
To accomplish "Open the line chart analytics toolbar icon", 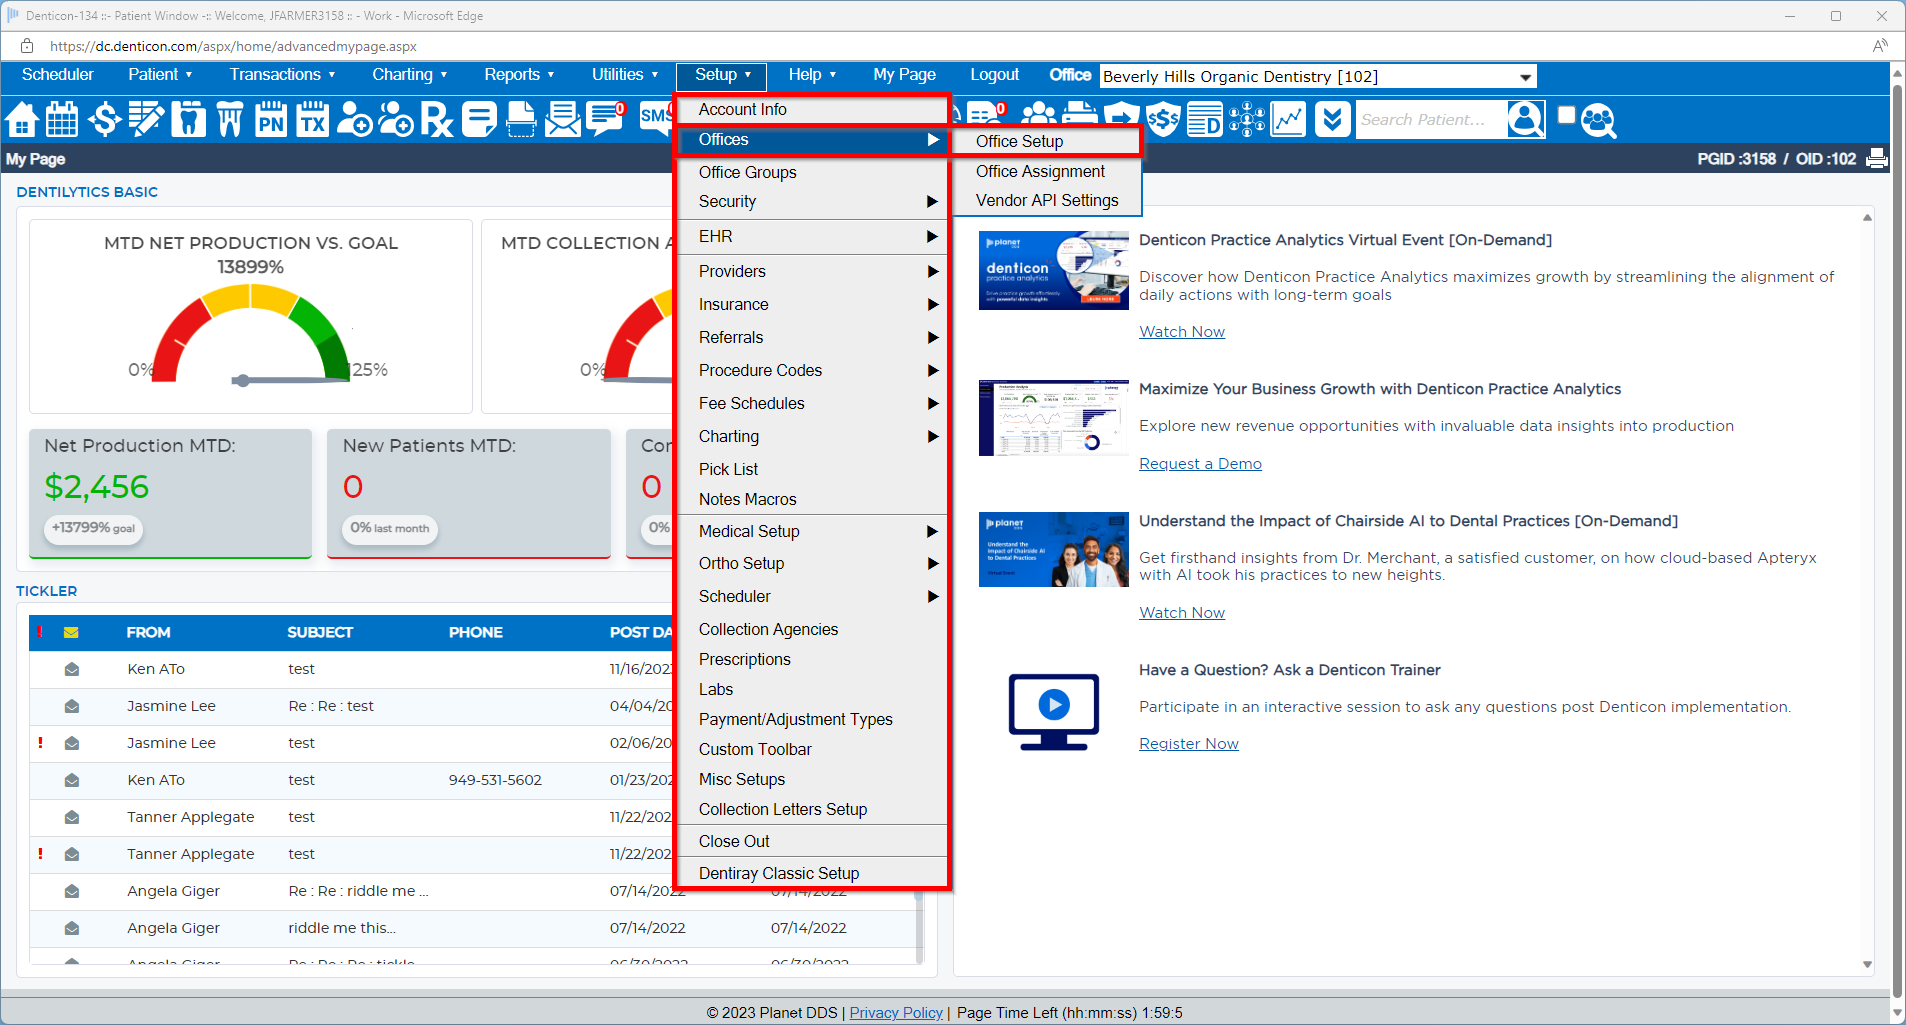I will [1288, 120].
